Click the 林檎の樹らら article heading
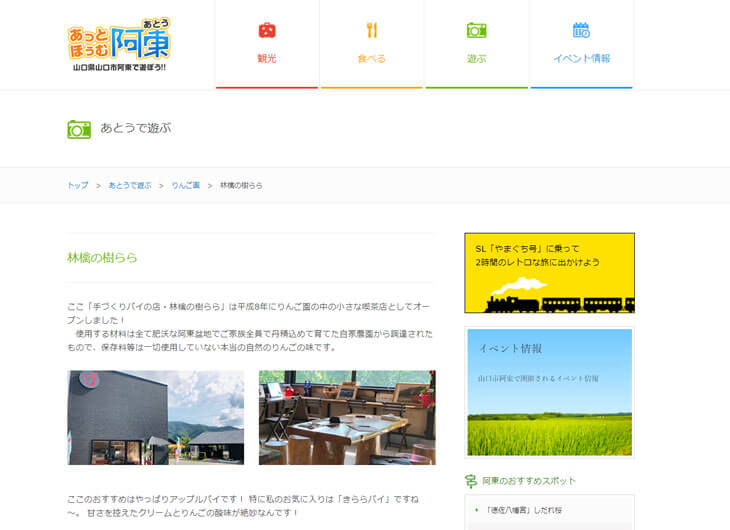Screen dimensions: 730x530 click(102, 258)
